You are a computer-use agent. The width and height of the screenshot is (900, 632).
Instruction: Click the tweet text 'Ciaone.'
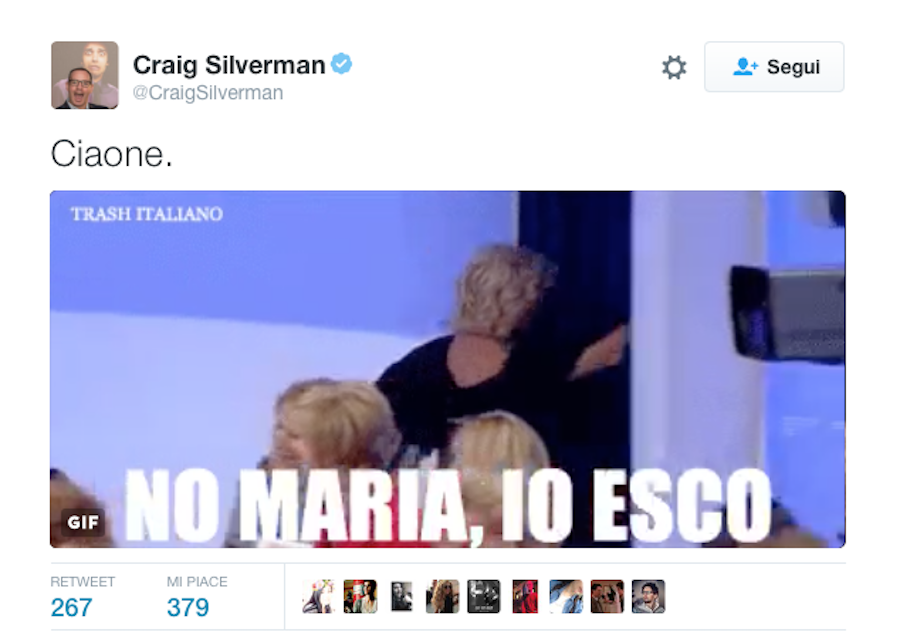[111, 154]
